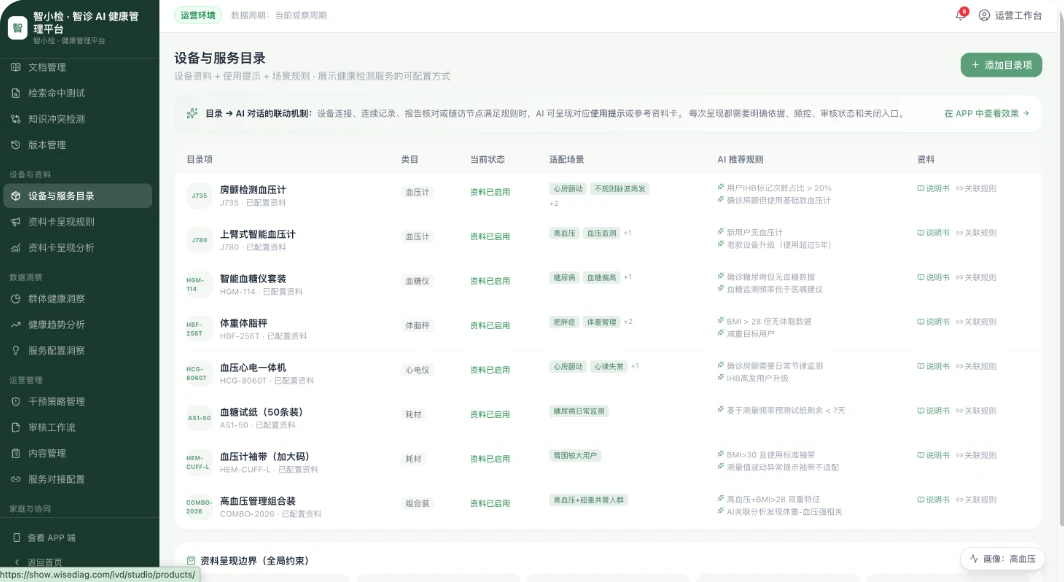1064x582 pixels.
Task: Click the 资料呈现边界 section icon
Action: pyautogui.click(x=191, y=561)
